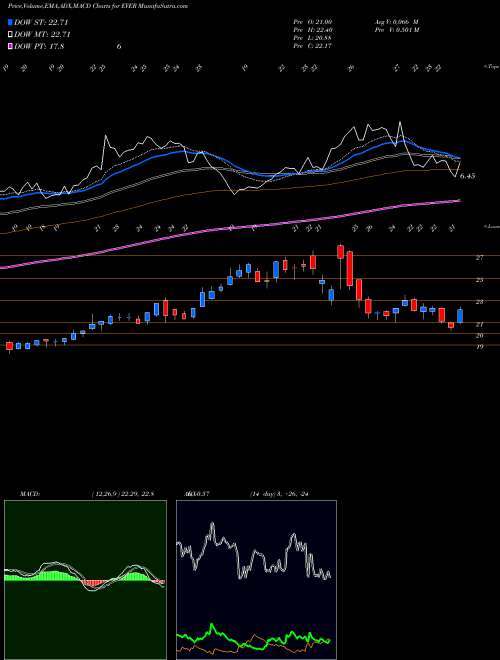500x660 pixels.
Task: Click the thick magenta long-term average line
Action: (231, 228)
